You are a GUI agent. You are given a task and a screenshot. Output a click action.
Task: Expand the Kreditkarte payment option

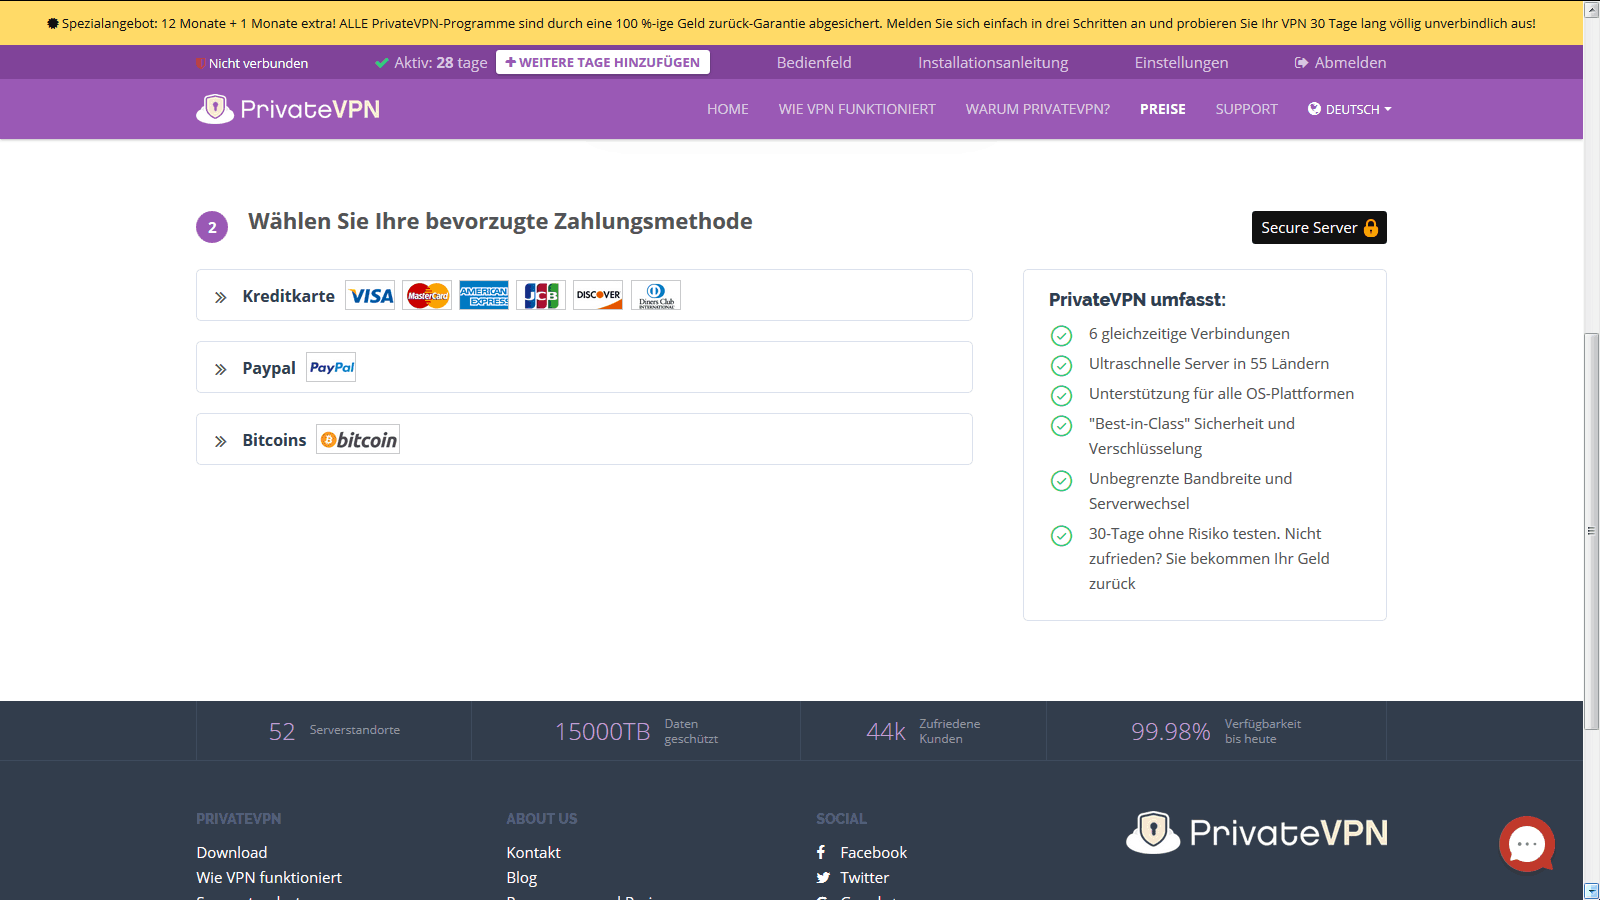(x=584, y=295)
